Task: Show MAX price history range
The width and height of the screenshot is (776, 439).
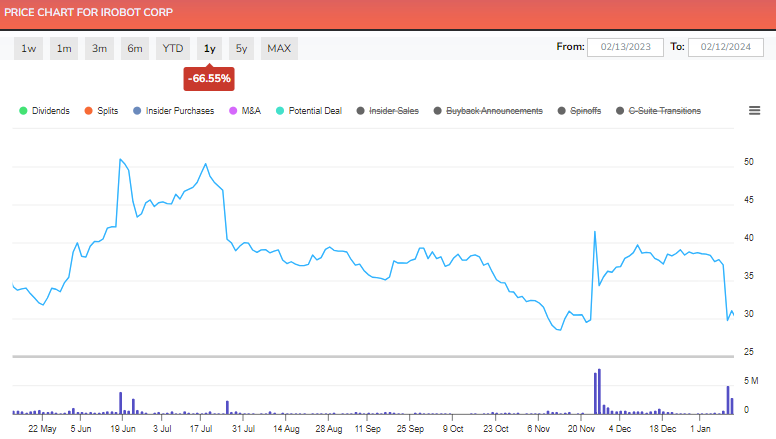Action: tap(279, 48)
